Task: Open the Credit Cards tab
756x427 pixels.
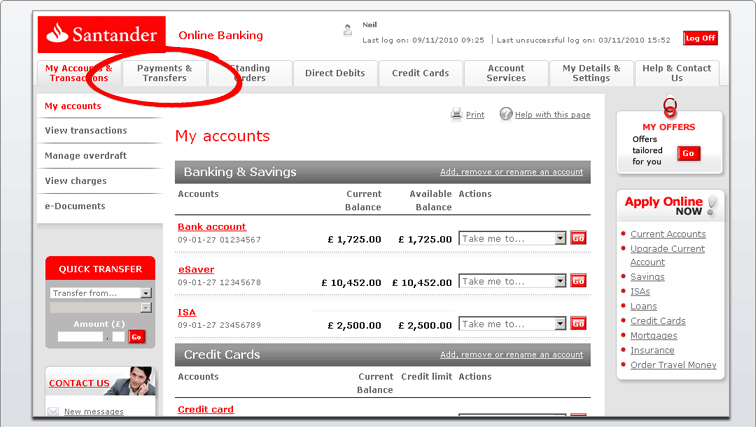Action: click(x=420, y=73)
